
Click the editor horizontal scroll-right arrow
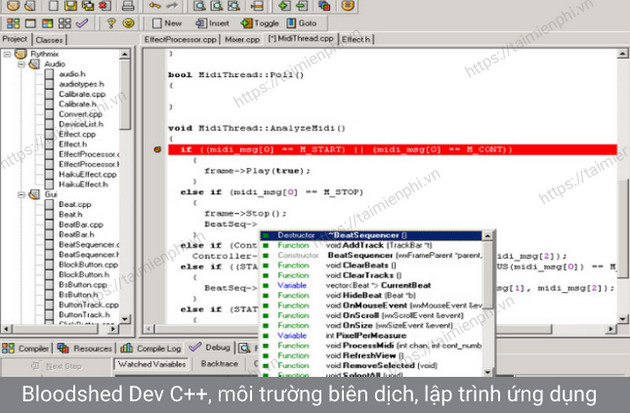coord(611,329)
